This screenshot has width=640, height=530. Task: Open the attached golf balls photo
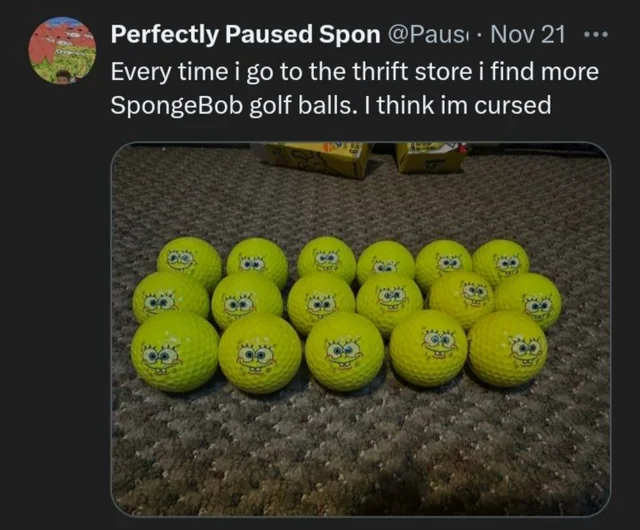(x=361, y=329)
